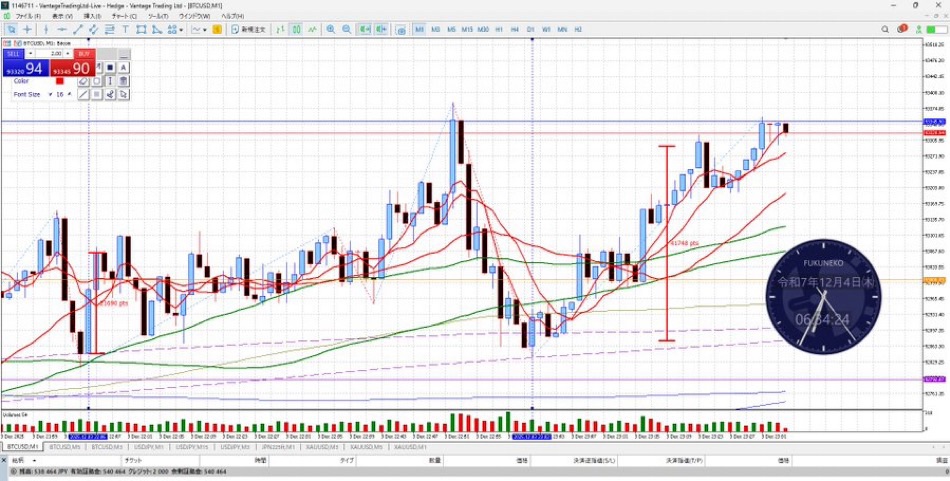Switch chart to D1 timeframe
Viewport: 950px width, 481px height.
[530, 30]
